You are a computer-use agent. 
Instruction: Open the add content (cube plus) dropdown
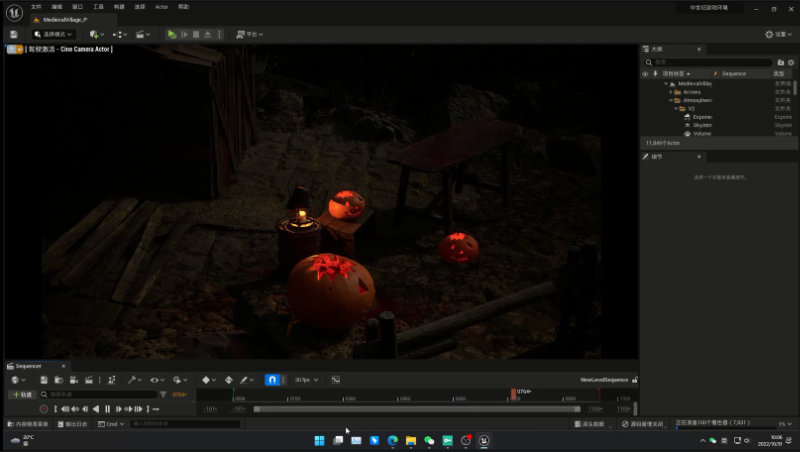96,34
